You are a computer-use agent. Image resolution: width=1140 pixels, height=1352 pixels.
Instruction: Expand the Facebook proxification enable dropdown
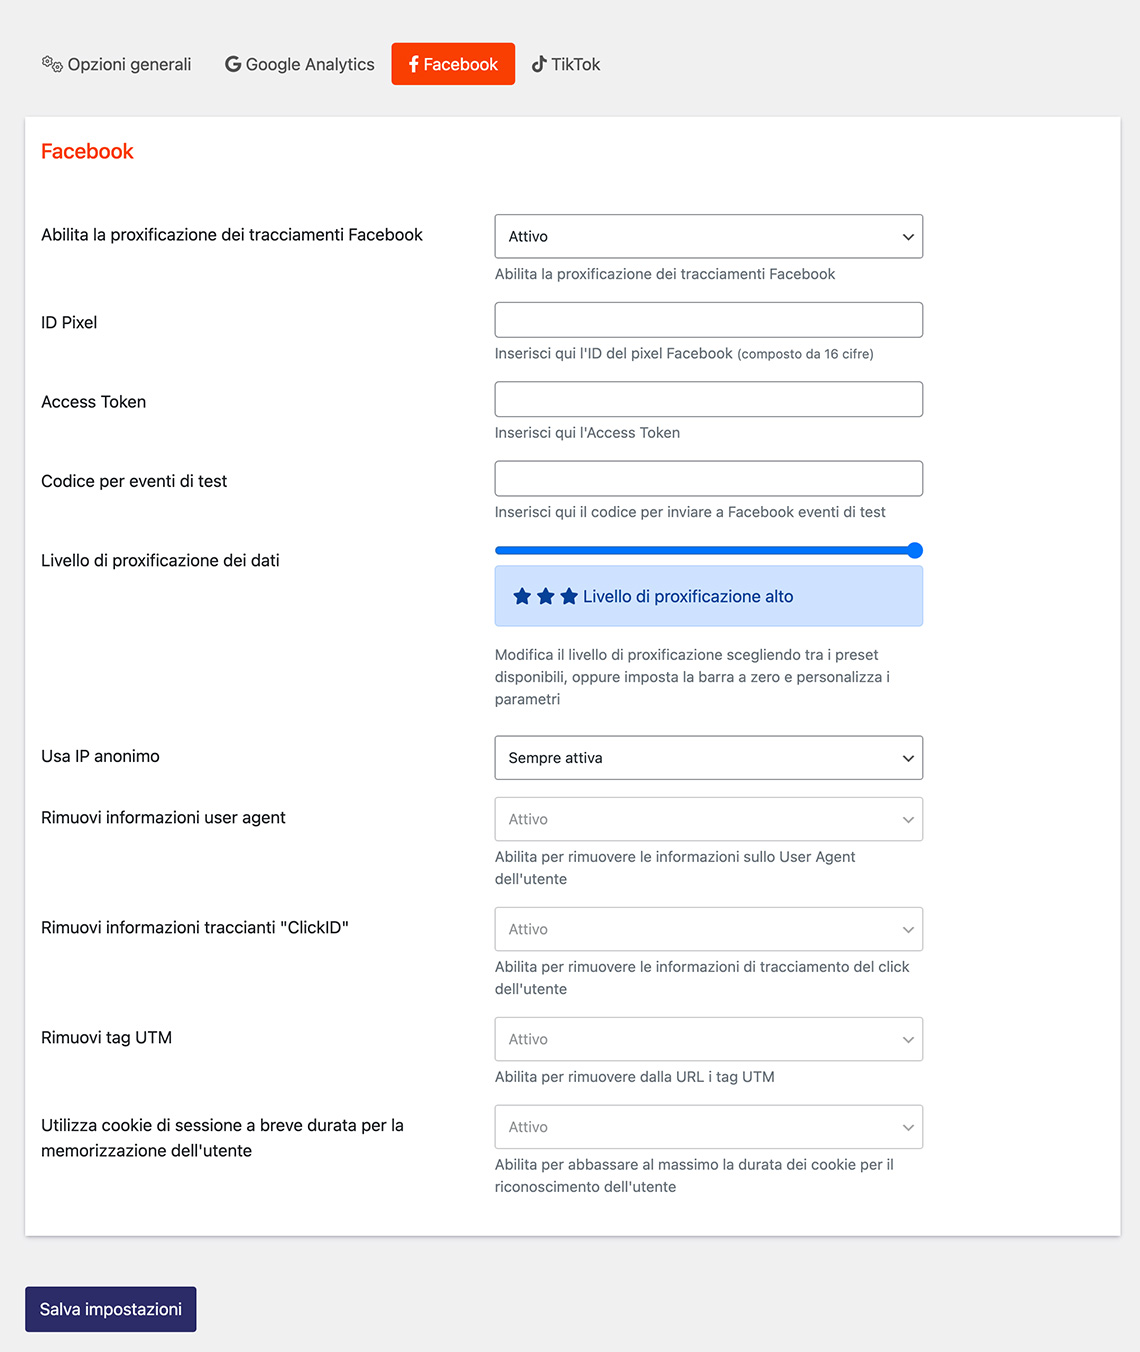[708, 237]
